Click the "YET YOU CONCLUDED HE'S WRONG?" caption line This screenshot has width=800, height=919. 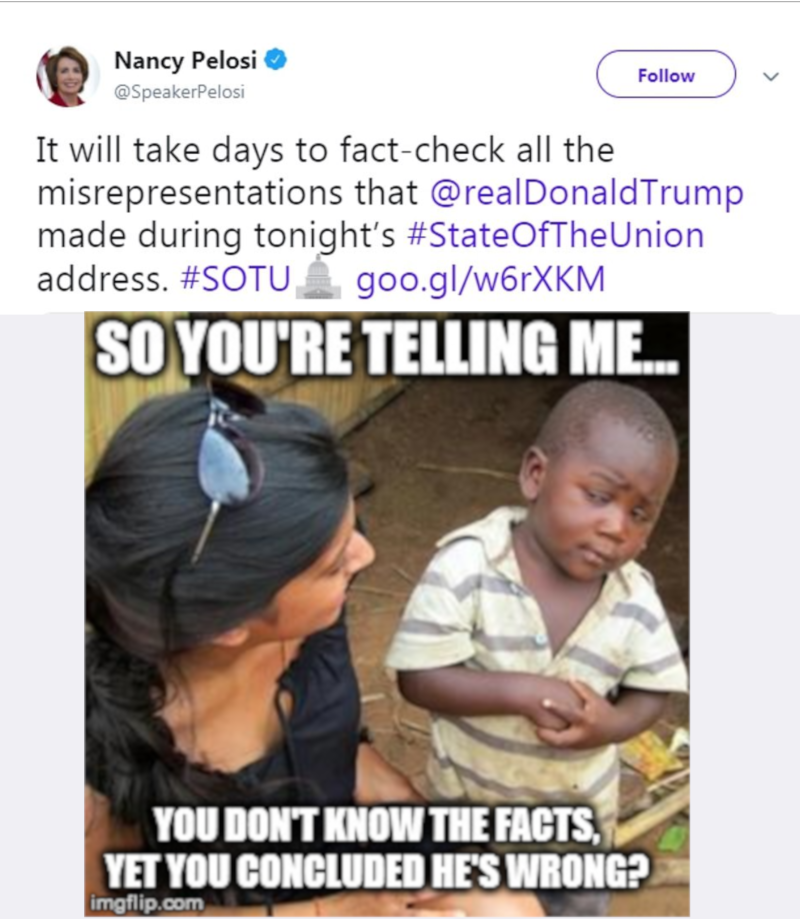(x=377, y=870)
